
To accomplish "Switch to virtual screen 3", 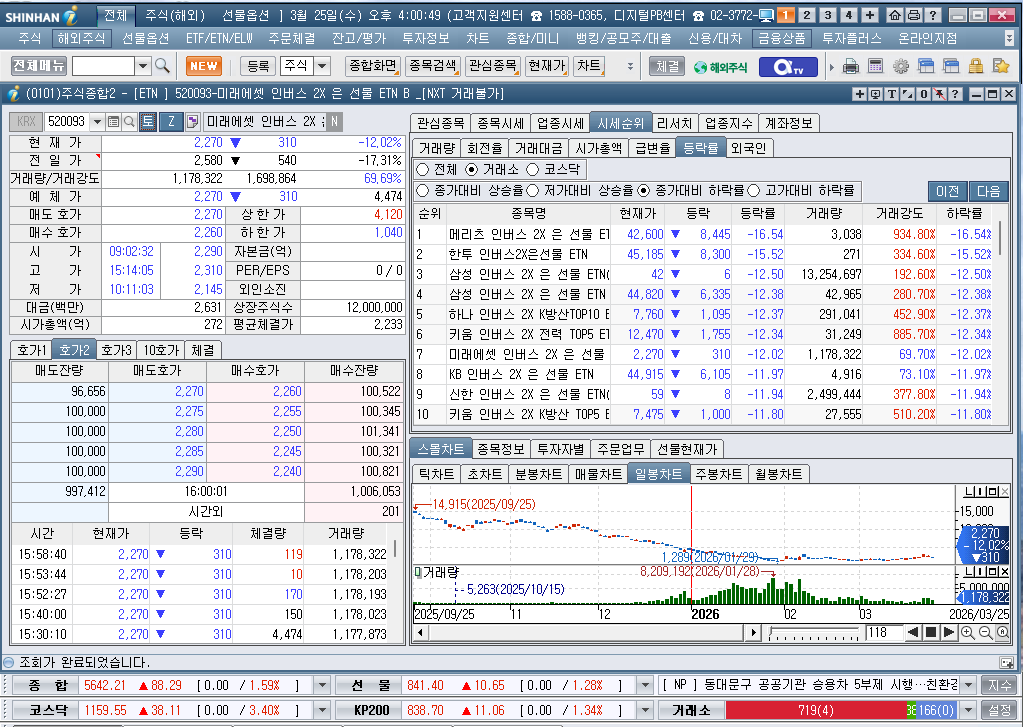I will pyautogui.click(x=828, y=15).
